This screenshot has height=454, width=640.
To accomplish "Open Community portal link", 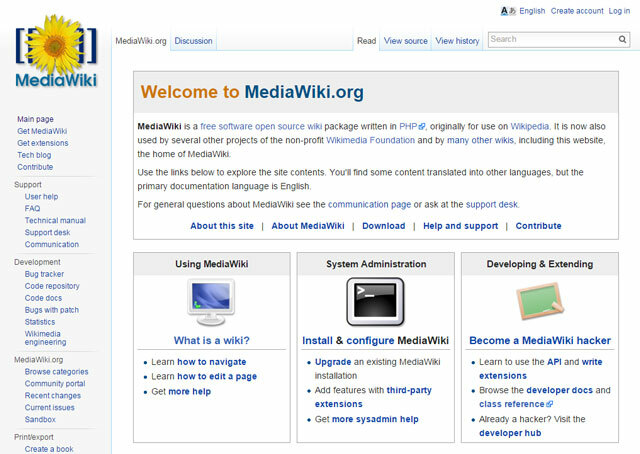I will pyautogui.click(x=55, y=384).
